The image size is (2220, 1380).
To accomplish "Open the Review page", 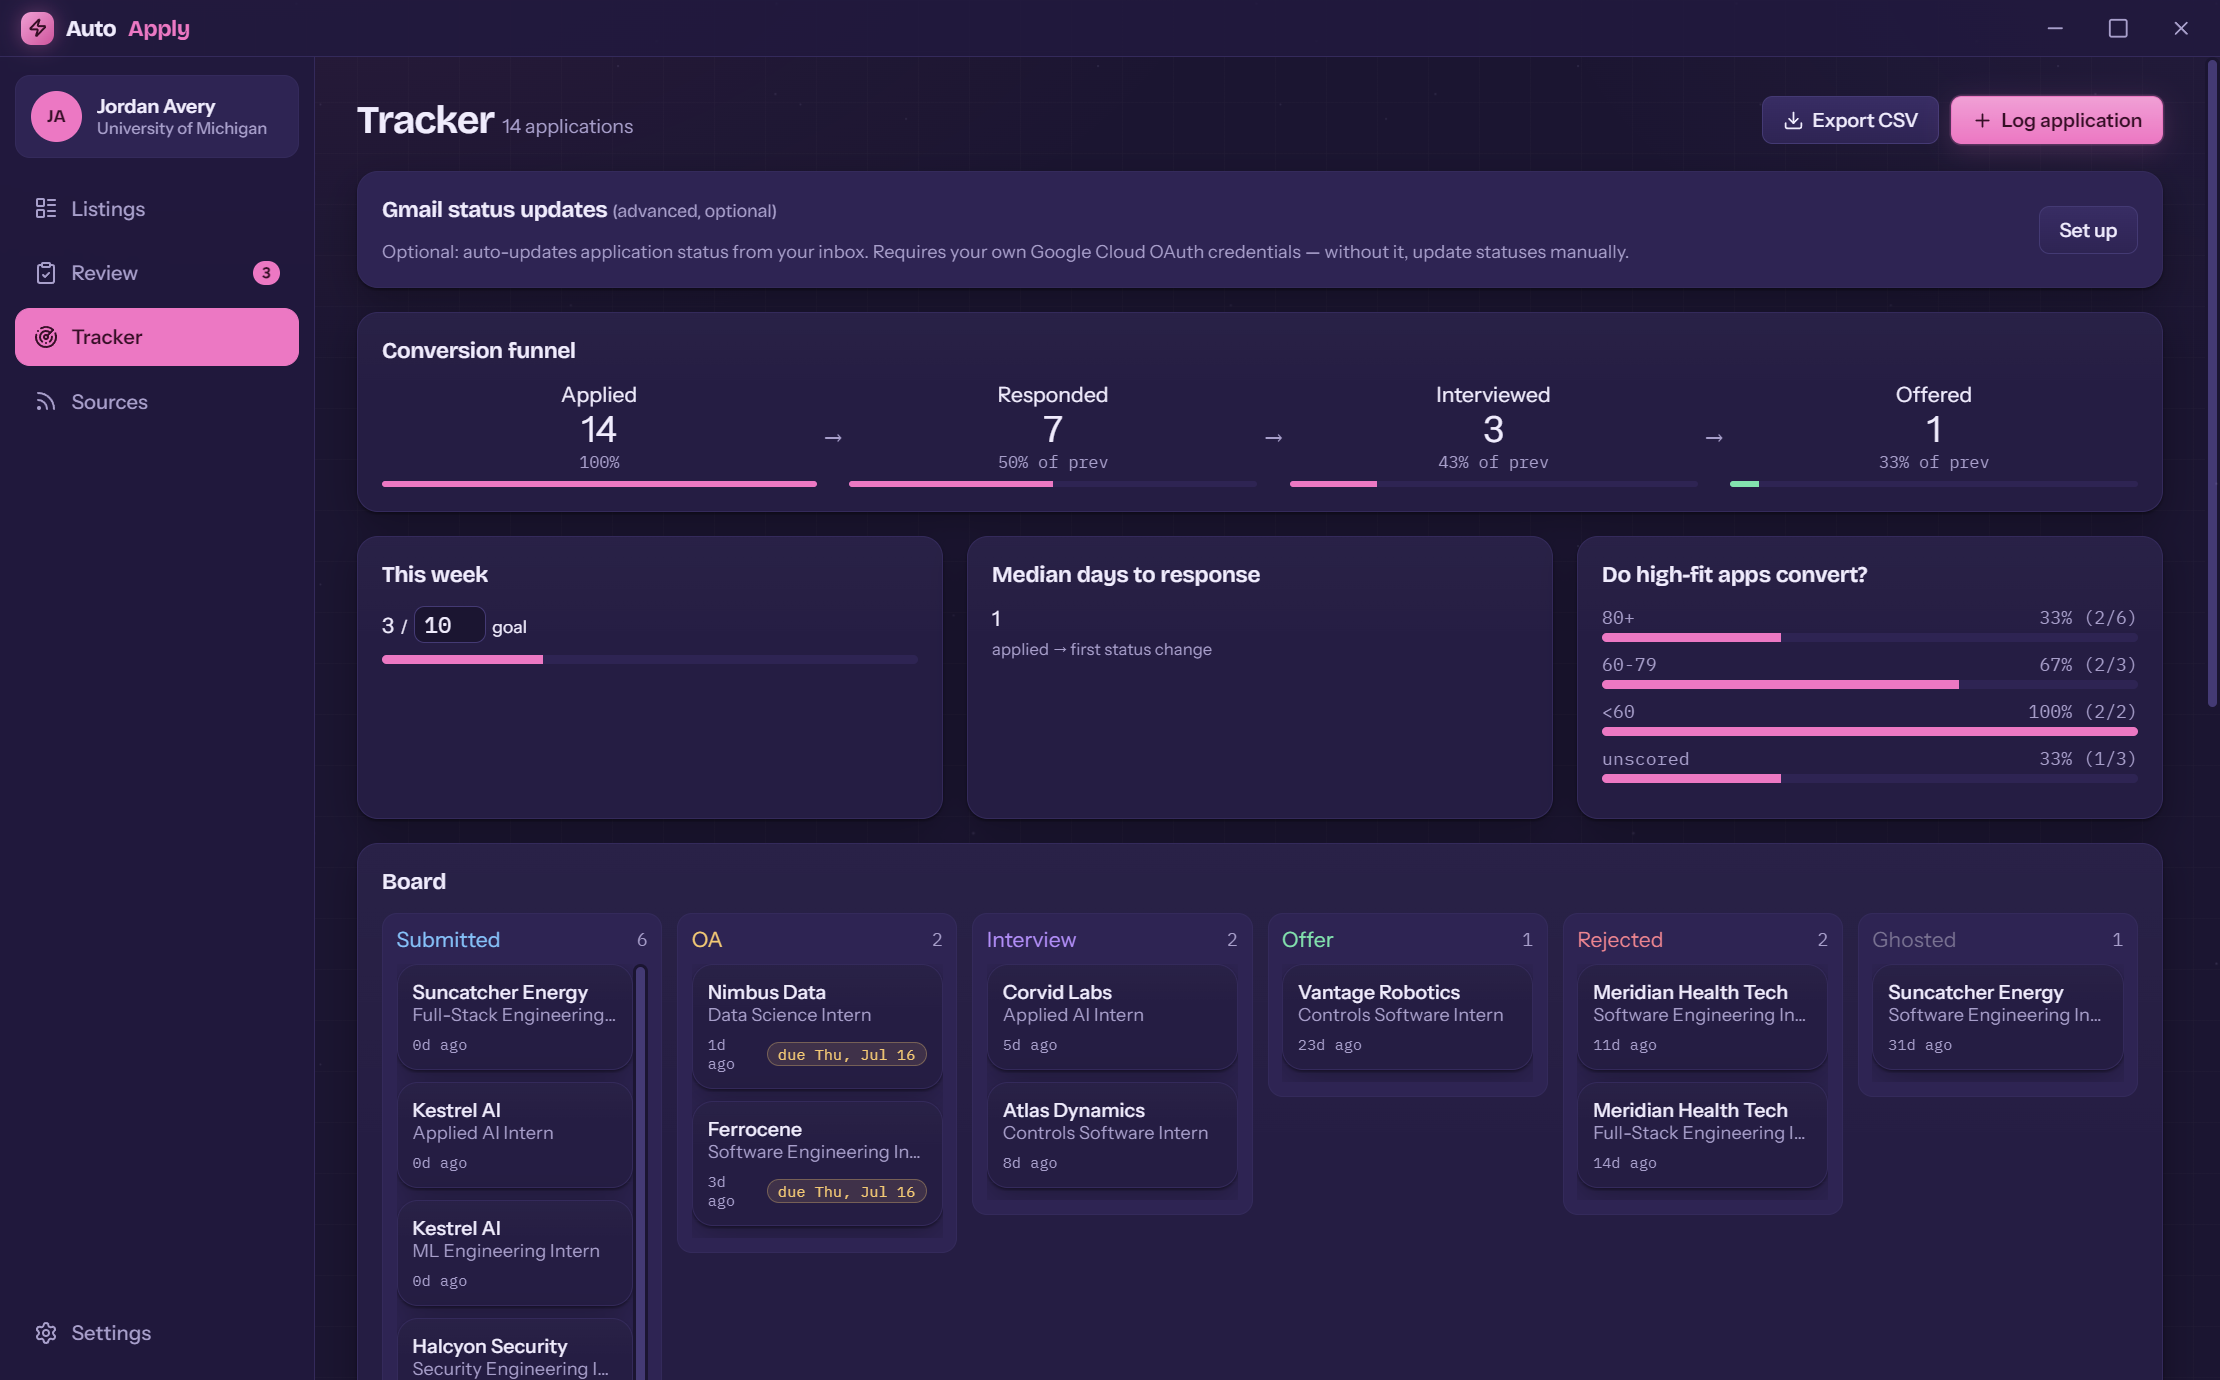I will (x=157, y=273).
